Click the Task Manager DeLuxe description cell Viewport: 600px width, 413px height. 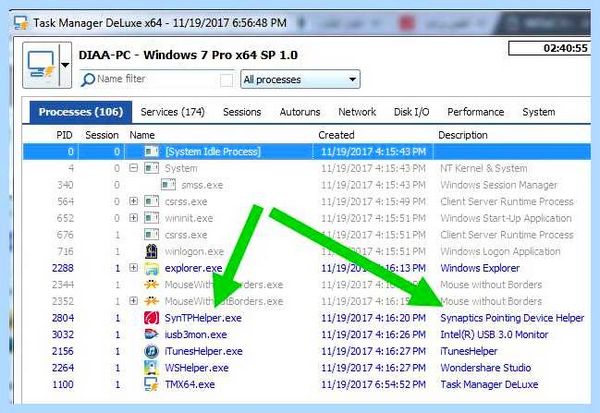pos(489,384)
